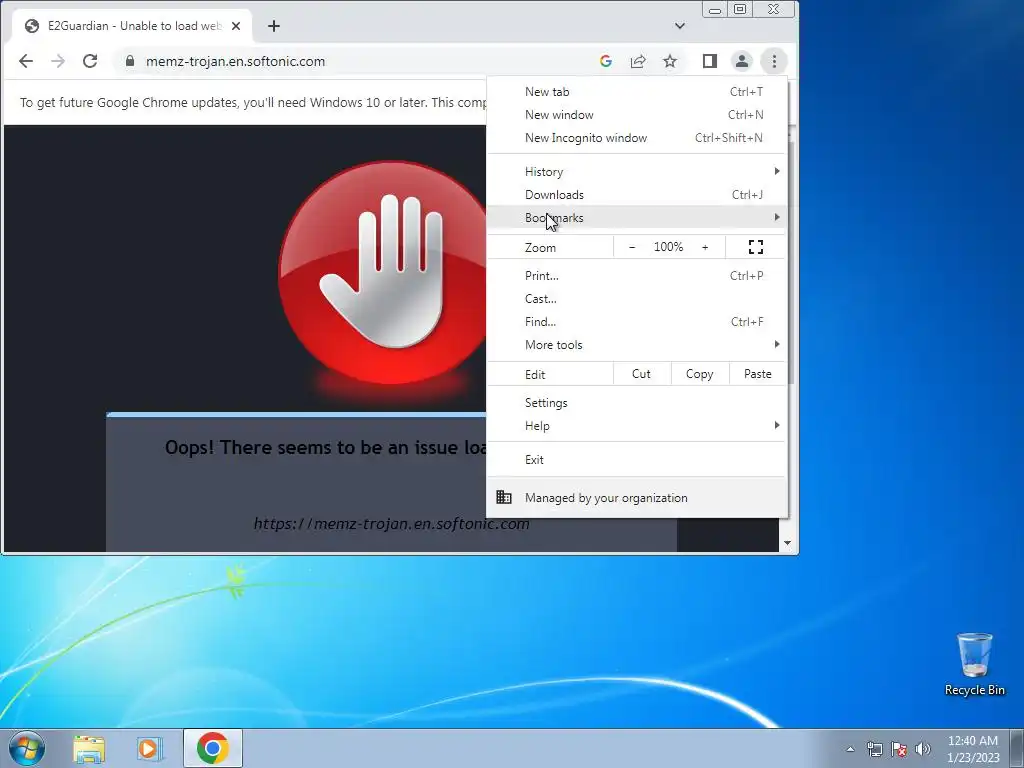1024x768 pixels.
Task: Click the Cut button in Edit row
Action: (x=641, y=374)
